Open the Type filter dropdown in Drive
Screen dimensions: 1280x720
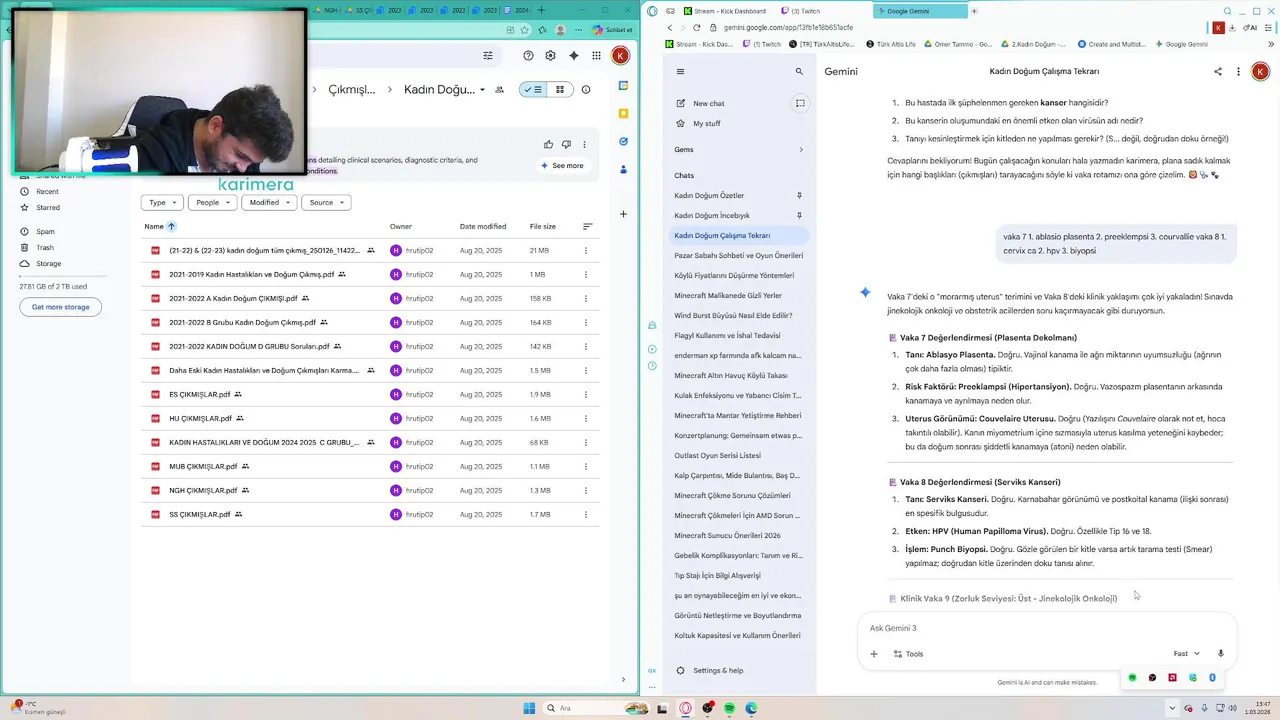[x=162, y=203]
